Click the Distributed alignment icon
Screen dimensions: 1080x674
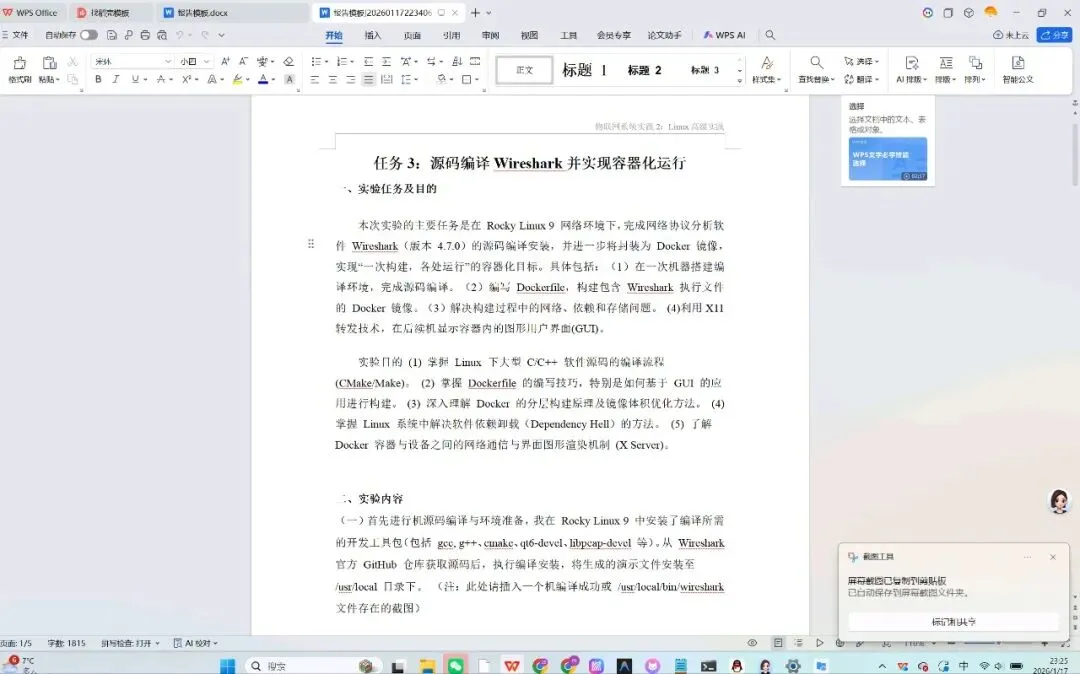(x=386, y=79)
